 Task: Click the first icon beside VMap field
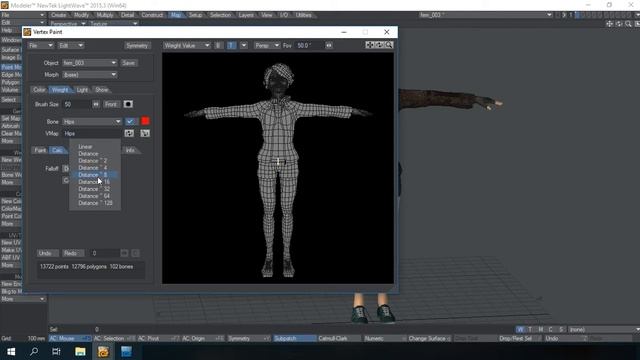pos(129,133)
